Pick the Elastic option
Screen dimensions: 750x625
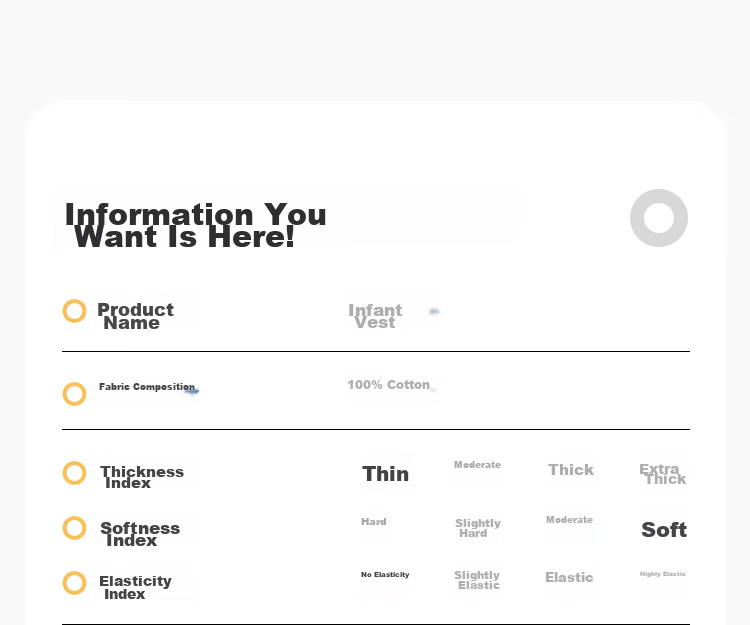(x=569, y=578)
